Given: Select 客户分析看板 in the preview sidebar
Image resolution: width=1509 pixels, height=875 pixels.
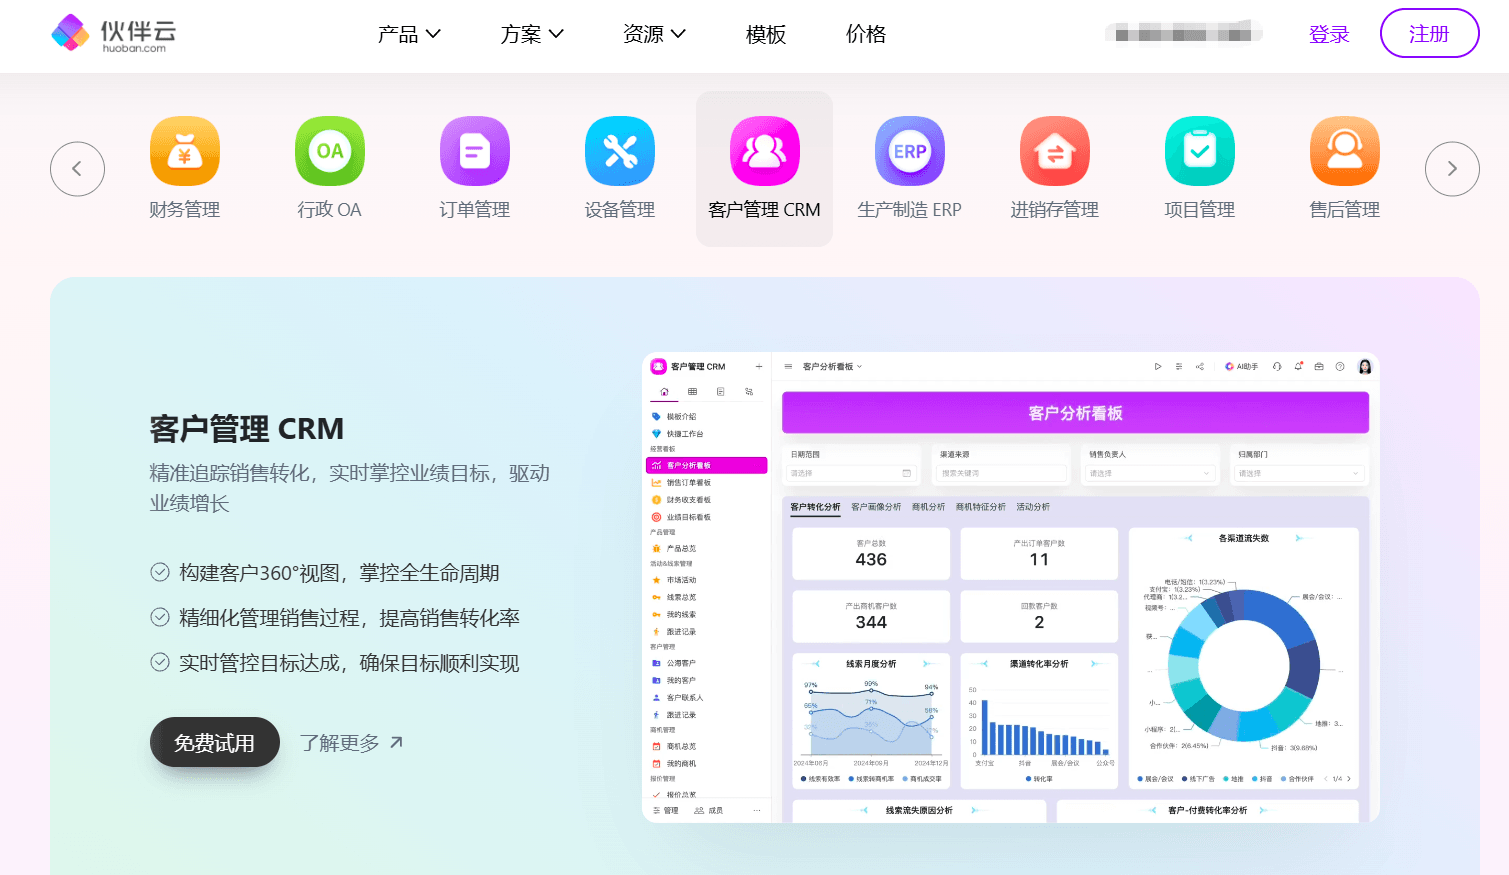Looking at the screenshot, I should pos(707,465).
